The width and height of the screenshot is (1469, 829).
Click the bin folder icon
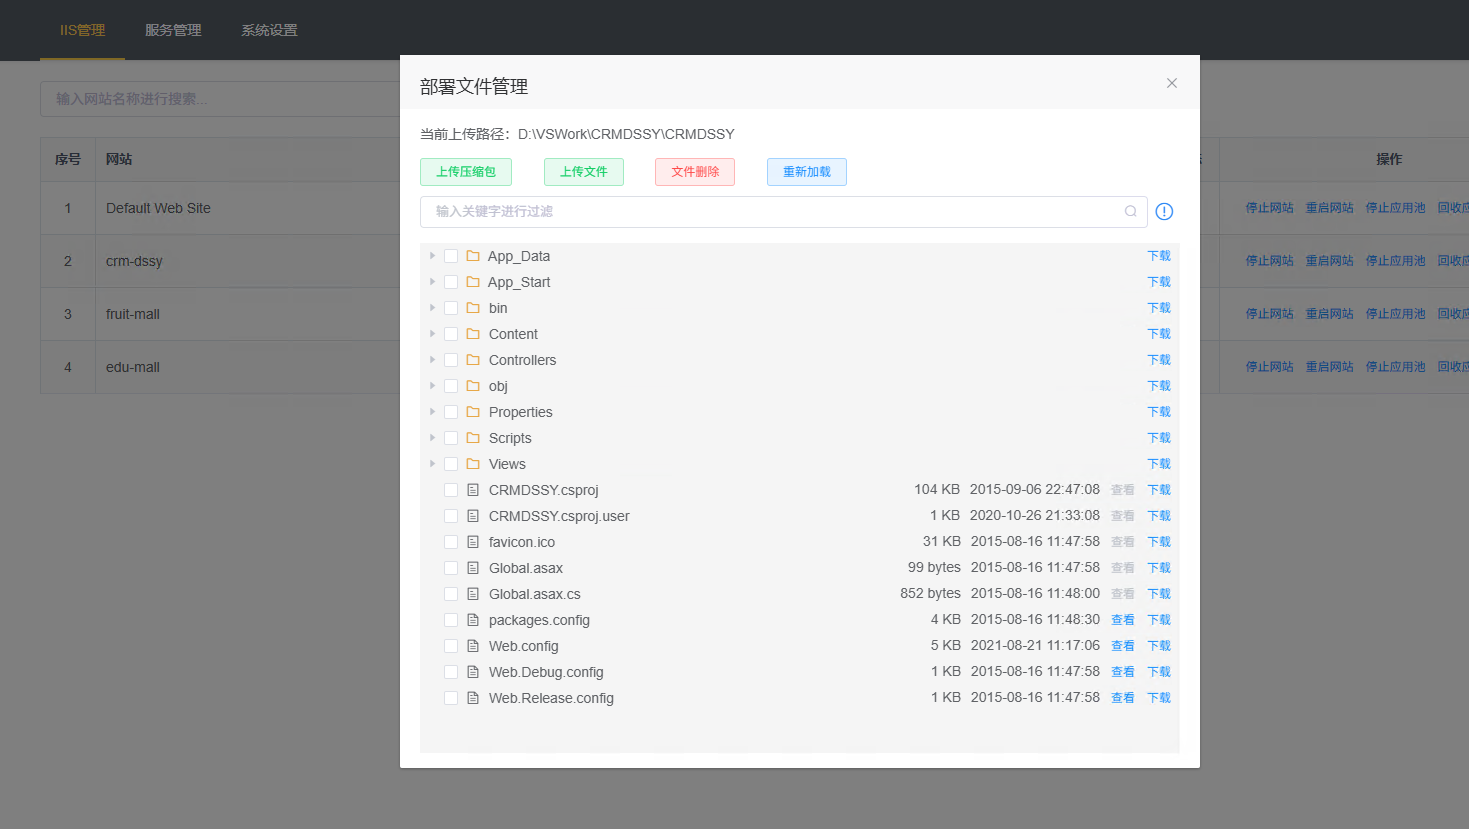pyautogui.click(x=473, y=308)
